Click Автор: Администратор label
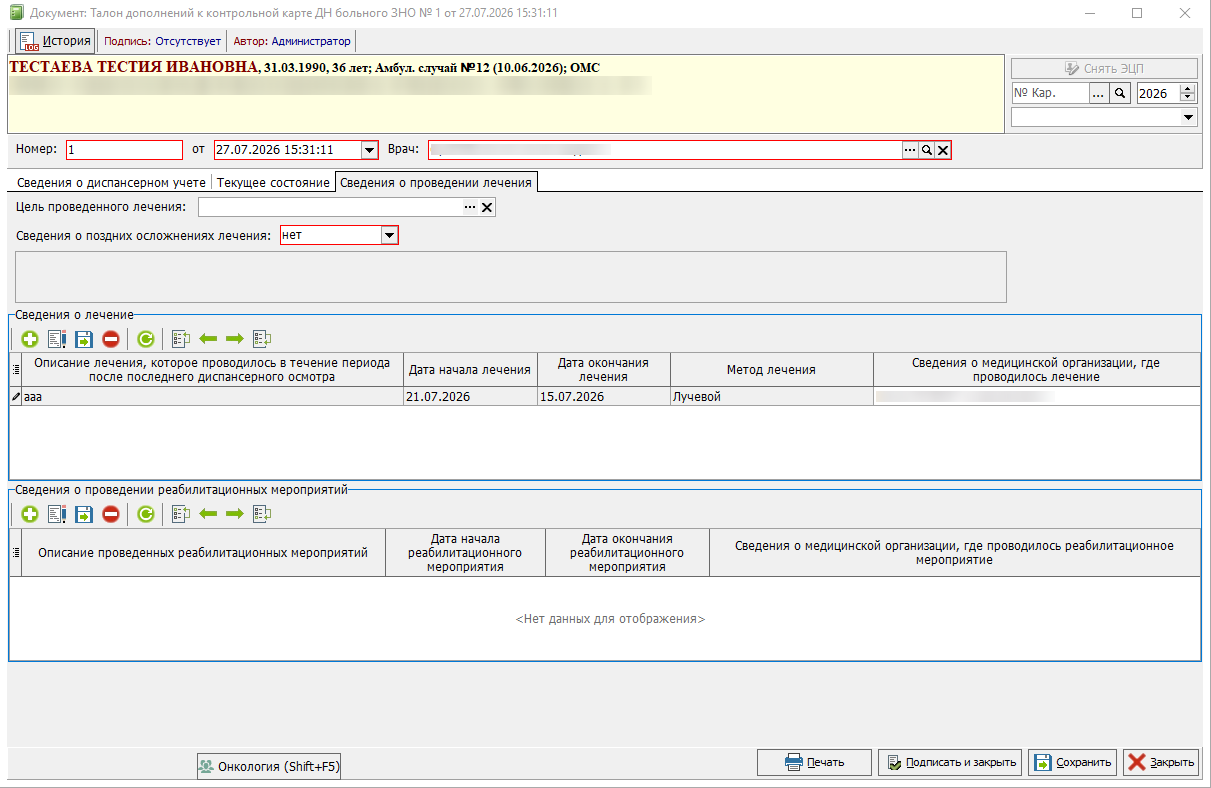1211x788 pixels. coord(292,41)
